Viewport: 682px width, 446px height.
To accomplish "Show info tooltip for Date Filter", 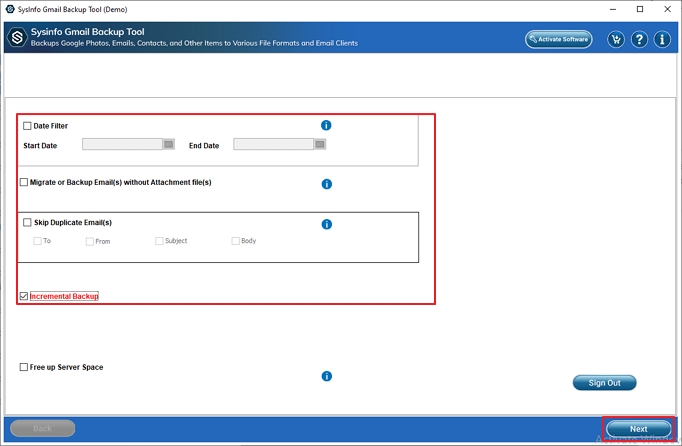I will pos(326,125).
